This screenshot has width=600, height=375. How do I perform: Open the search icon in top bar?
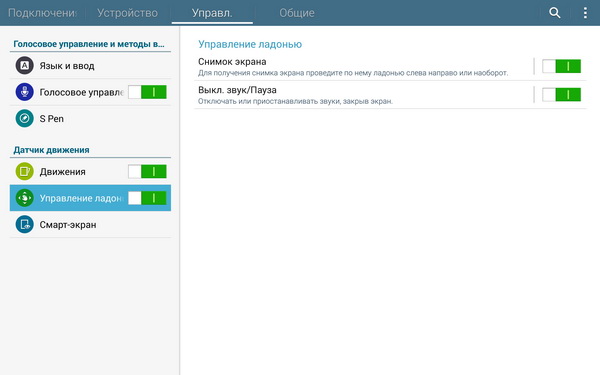[554, 13]
